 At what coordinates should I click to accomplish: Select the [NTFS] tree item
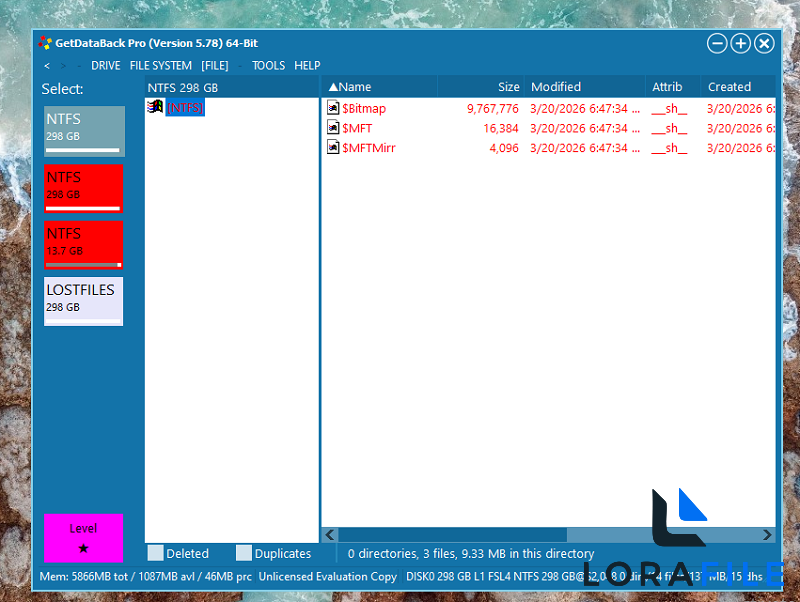(x=184, y=107)
